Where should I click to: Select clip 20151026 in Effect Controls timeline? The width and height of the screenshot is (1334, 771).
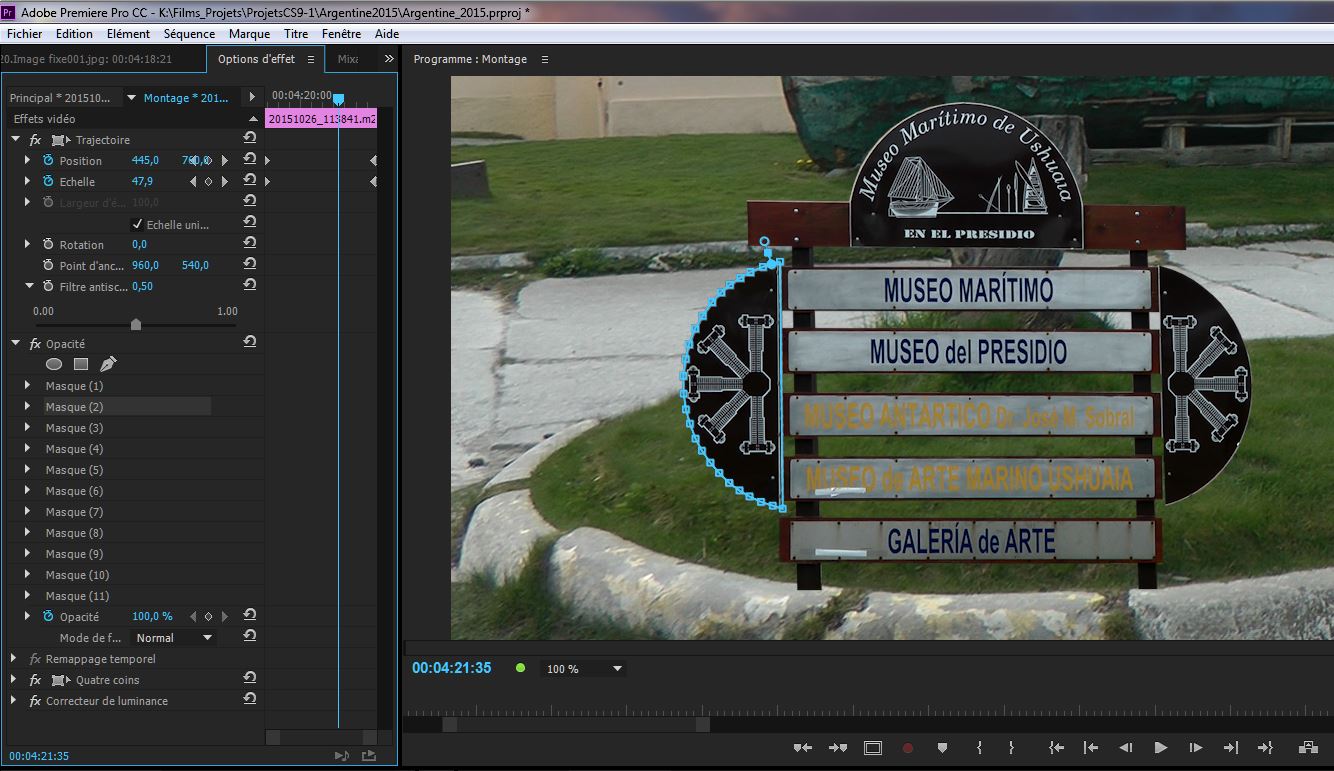(x=321, y=118)
